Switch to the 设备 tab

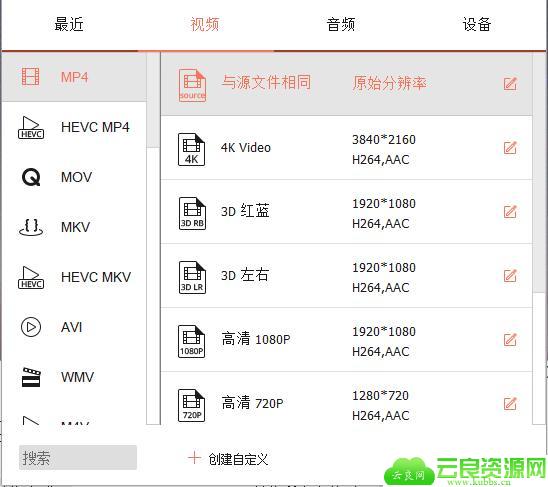point(477,24)
